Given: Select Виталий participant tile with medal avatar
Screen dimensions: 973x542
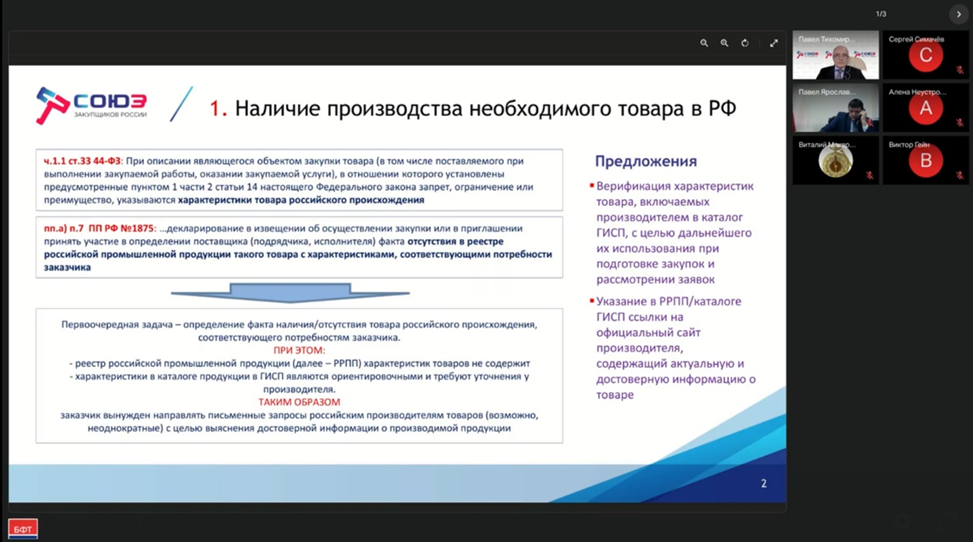Looking at the screenshot, I should tap(835, 161).
